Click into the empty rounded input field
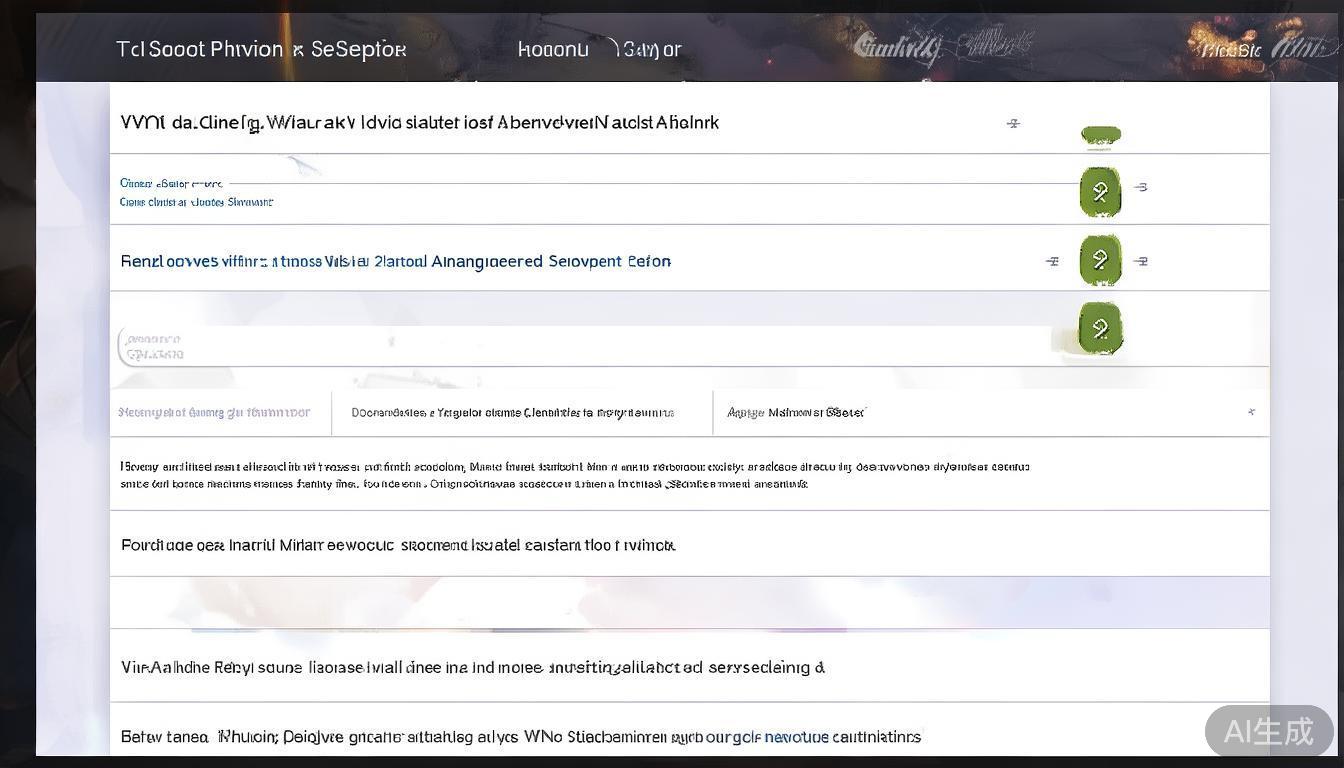The image size is (1344, 768). [580, 347]
